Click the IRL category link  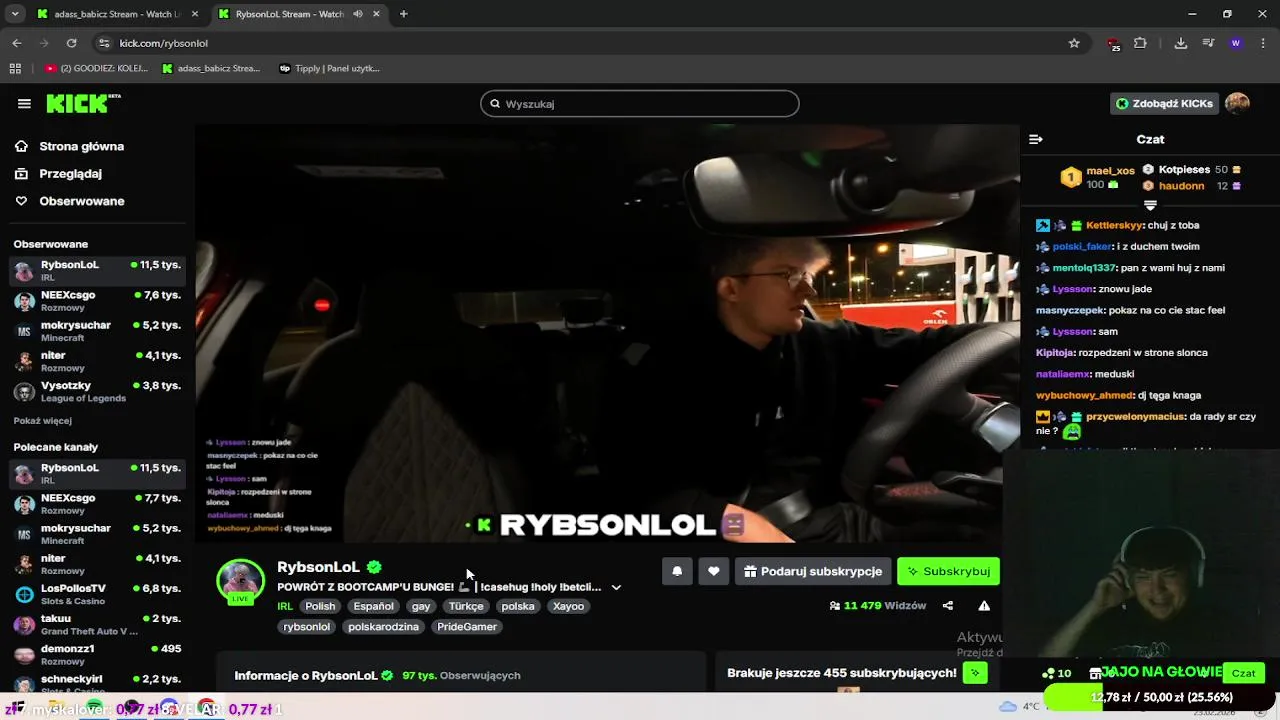click(285, 606)
